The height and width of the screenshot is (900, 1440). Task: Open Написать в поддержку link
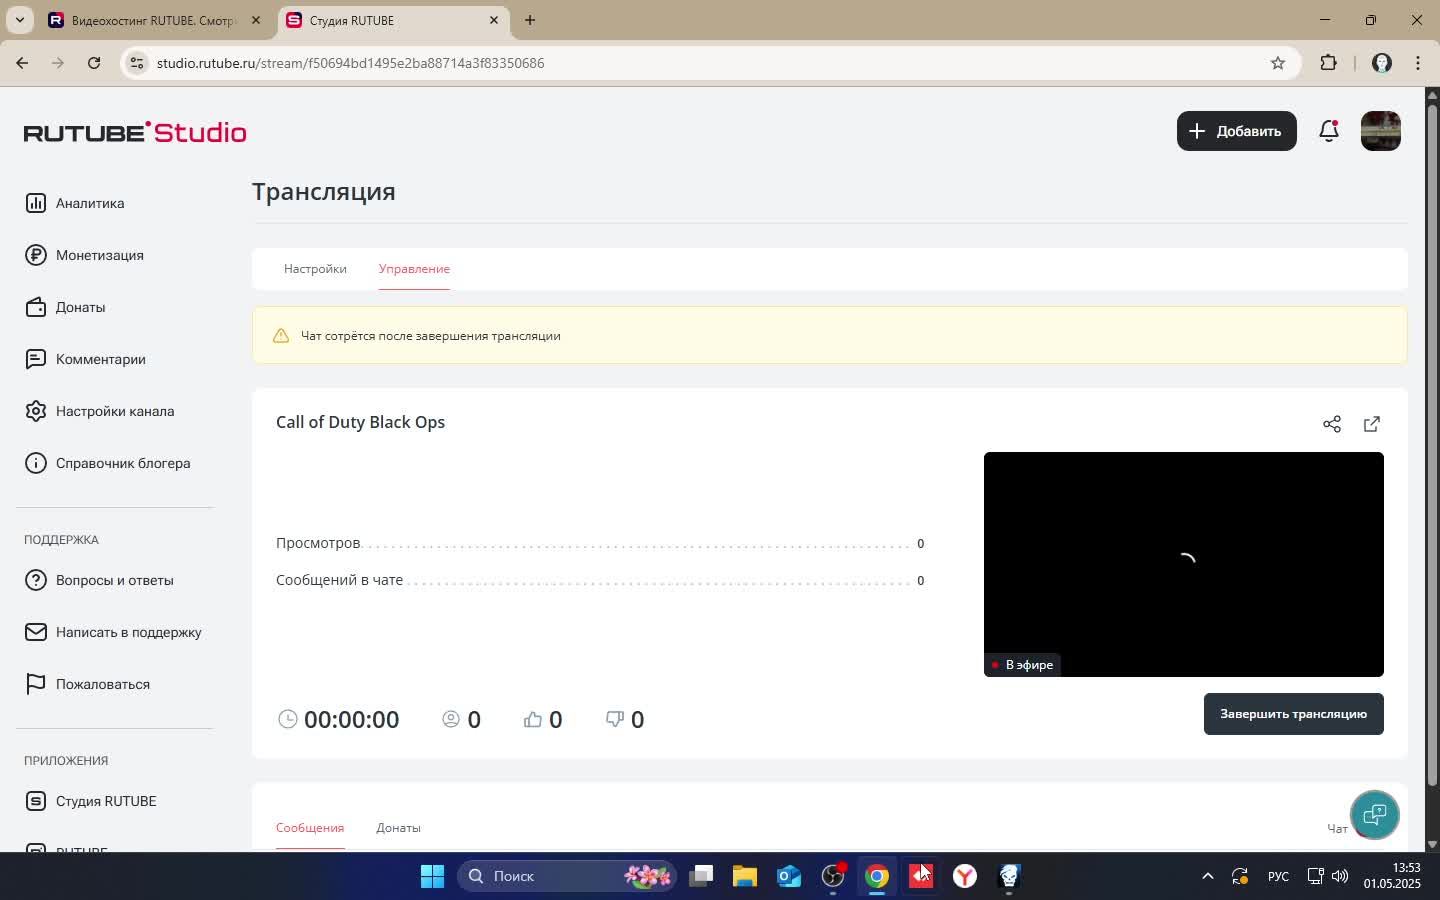click(x=129, y=632)
